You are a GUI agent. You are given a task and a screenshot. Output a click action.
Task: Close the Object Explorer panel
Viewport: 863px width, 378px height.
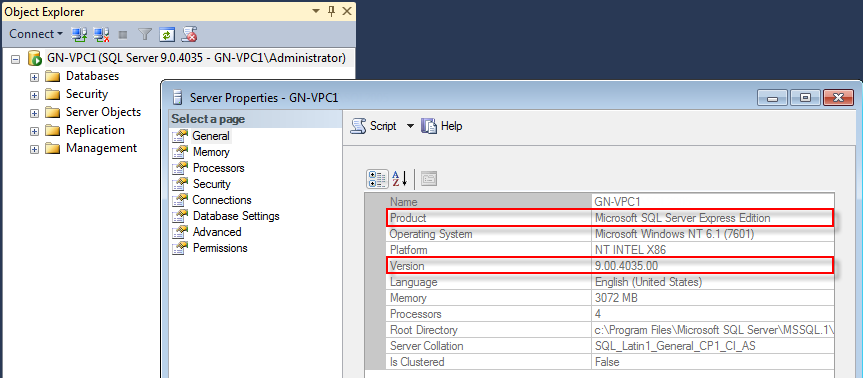(347, 11)
